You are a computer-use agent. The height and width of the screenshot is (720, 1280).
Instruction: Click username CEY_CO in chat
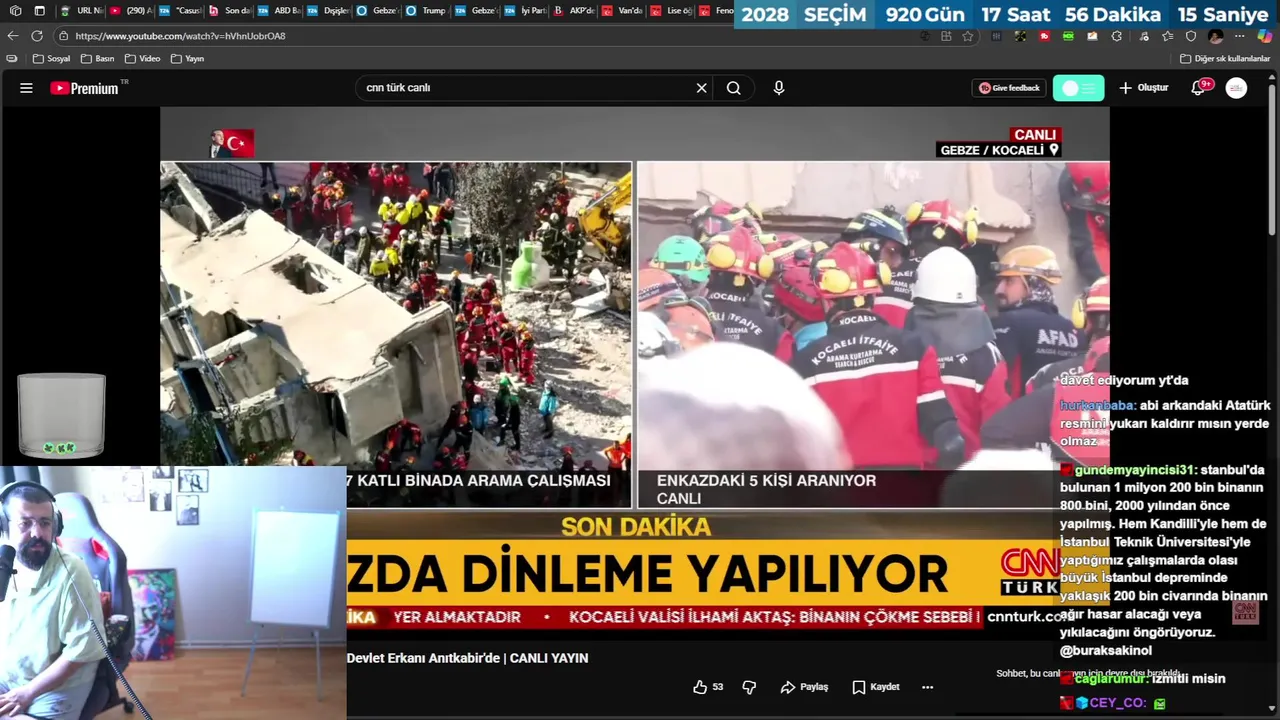[x=1118, y=703]
